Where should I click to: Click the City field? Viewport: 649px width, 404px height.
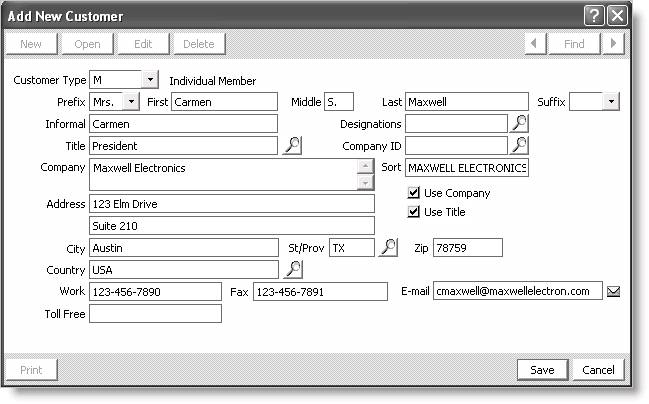coord(184,248)
